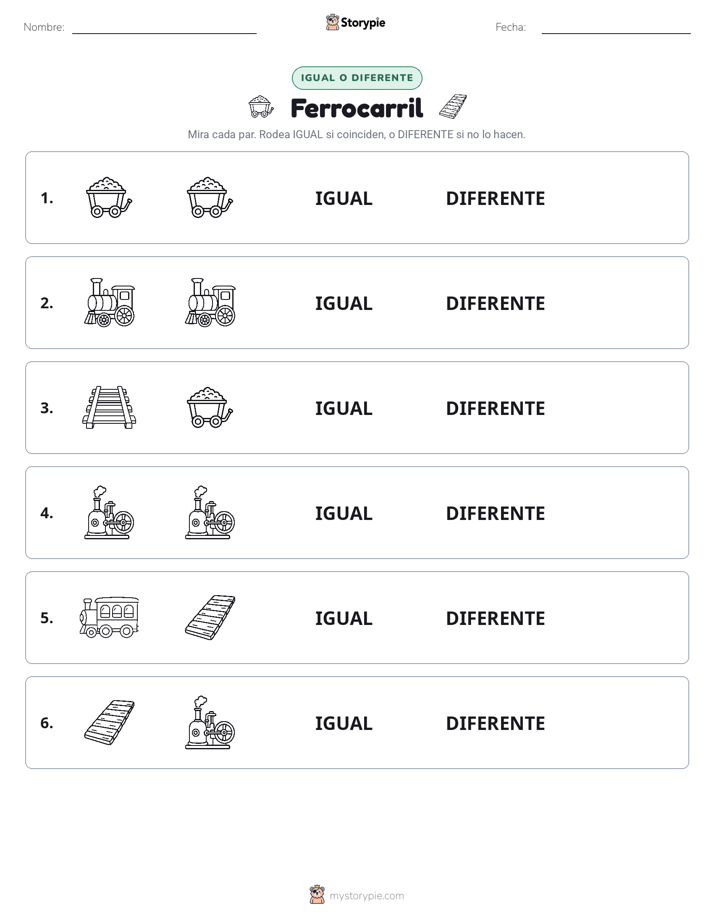Click the Storypie logo at top

356,22
